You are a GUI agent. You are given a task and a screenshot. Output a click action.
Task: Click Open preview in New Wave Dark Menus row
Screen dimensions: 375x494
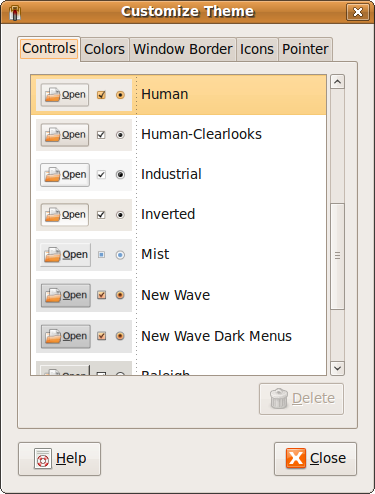[x=65, y=336]
